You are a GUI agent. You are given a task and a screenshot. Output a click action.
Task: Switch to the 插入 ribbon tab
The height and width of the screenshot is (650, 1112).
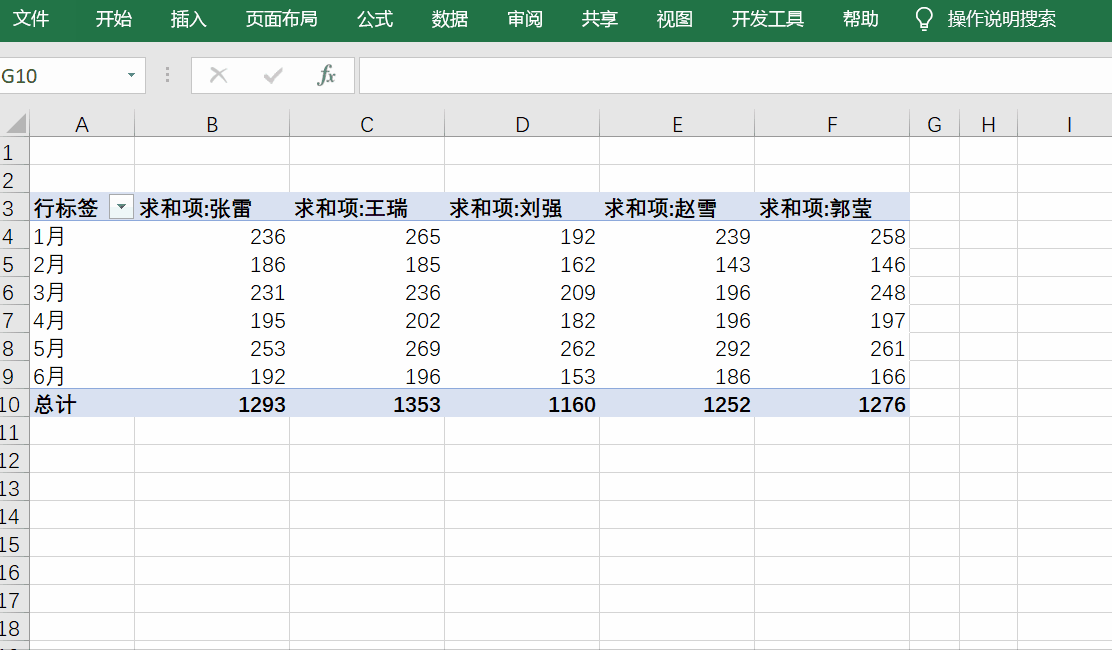[x=188, y=19]
